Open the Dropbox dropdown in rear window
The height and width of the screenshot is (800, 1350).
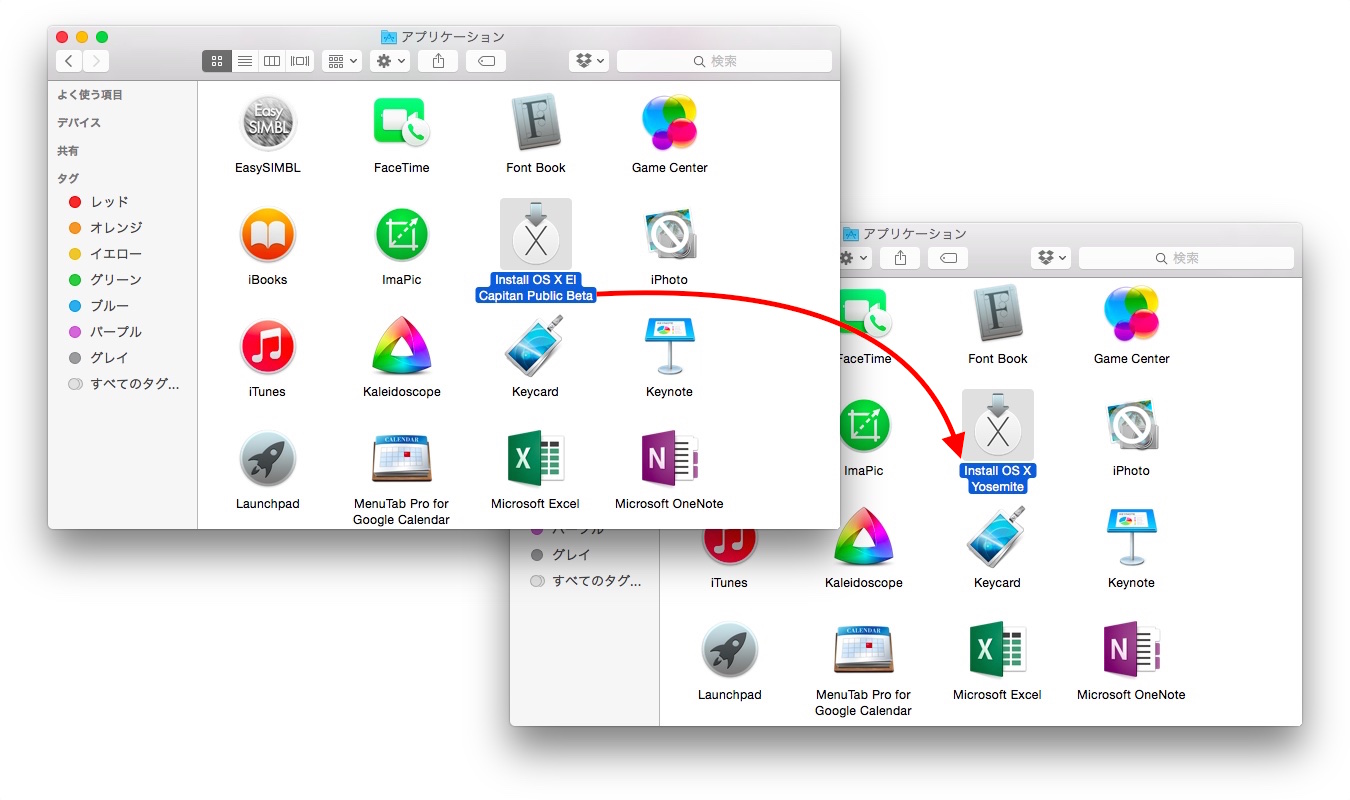[x=1050, y=258]
